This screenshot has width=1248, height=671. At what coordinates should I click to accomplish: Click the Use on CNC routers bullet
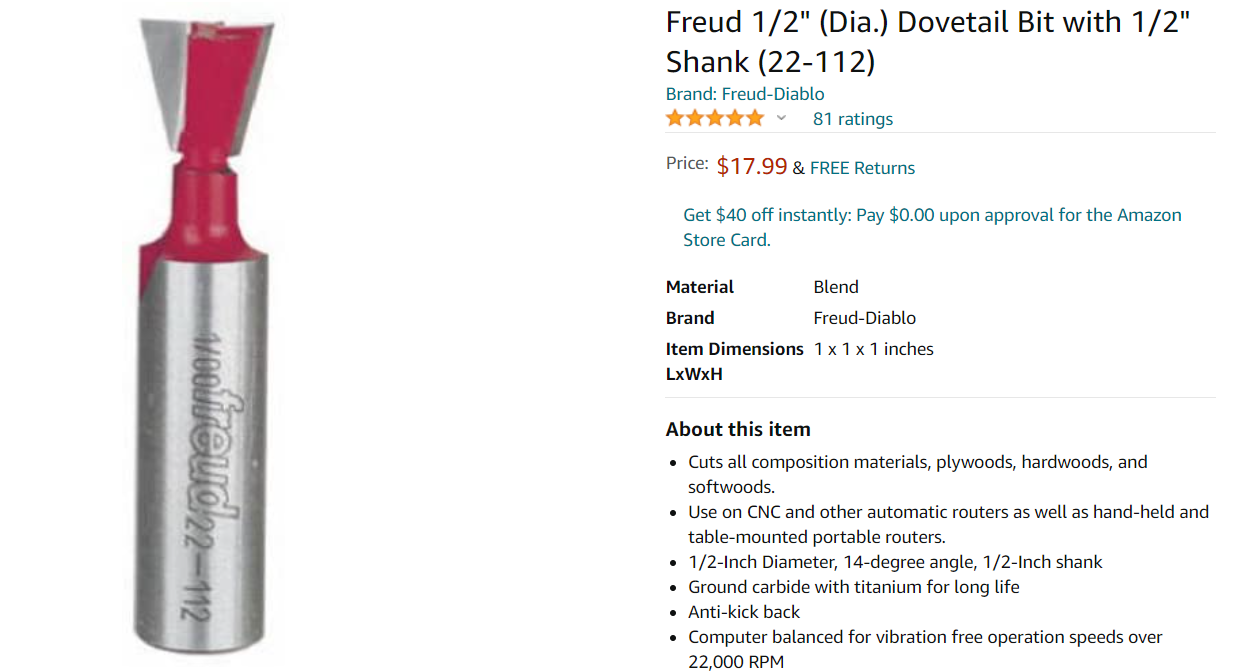pyautogui.click(x=948, y=524)
